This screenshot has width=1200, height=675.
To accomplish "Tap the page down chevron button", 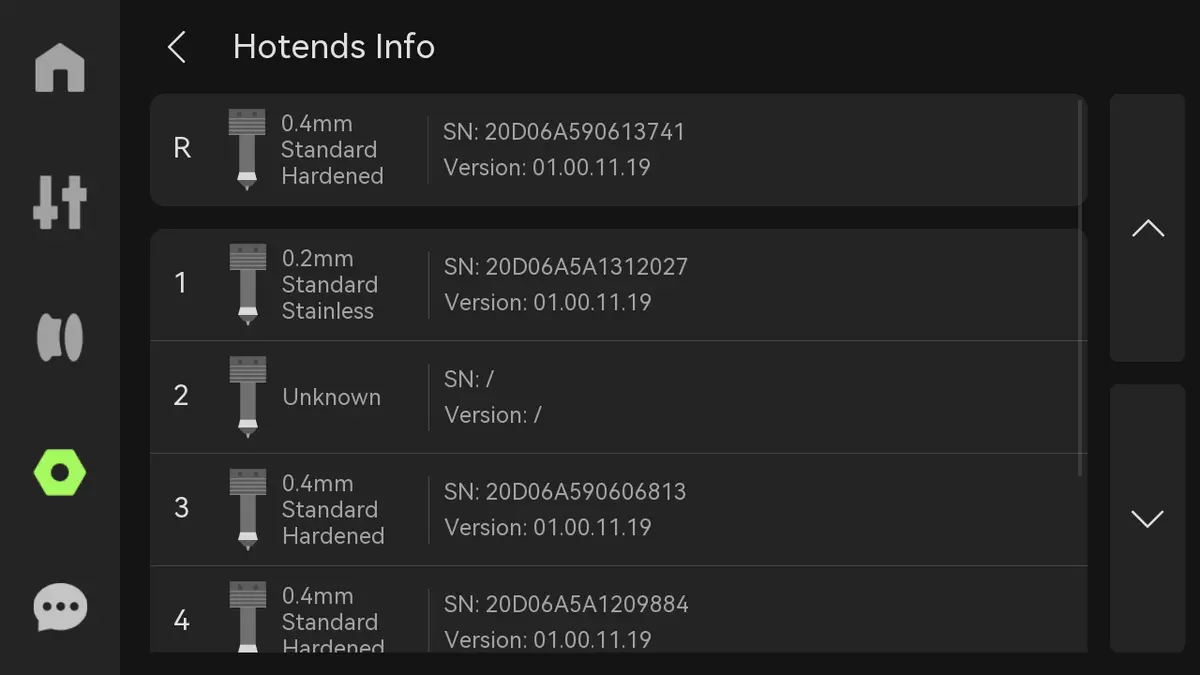I will (x=1147, y=518).
